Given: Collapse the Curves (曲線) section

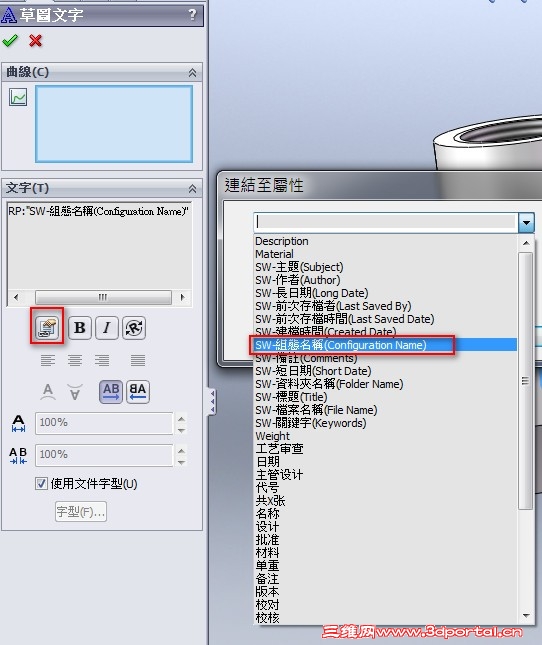Looking at the screenshot, I should pyautogui.click(x=192, y=73).
